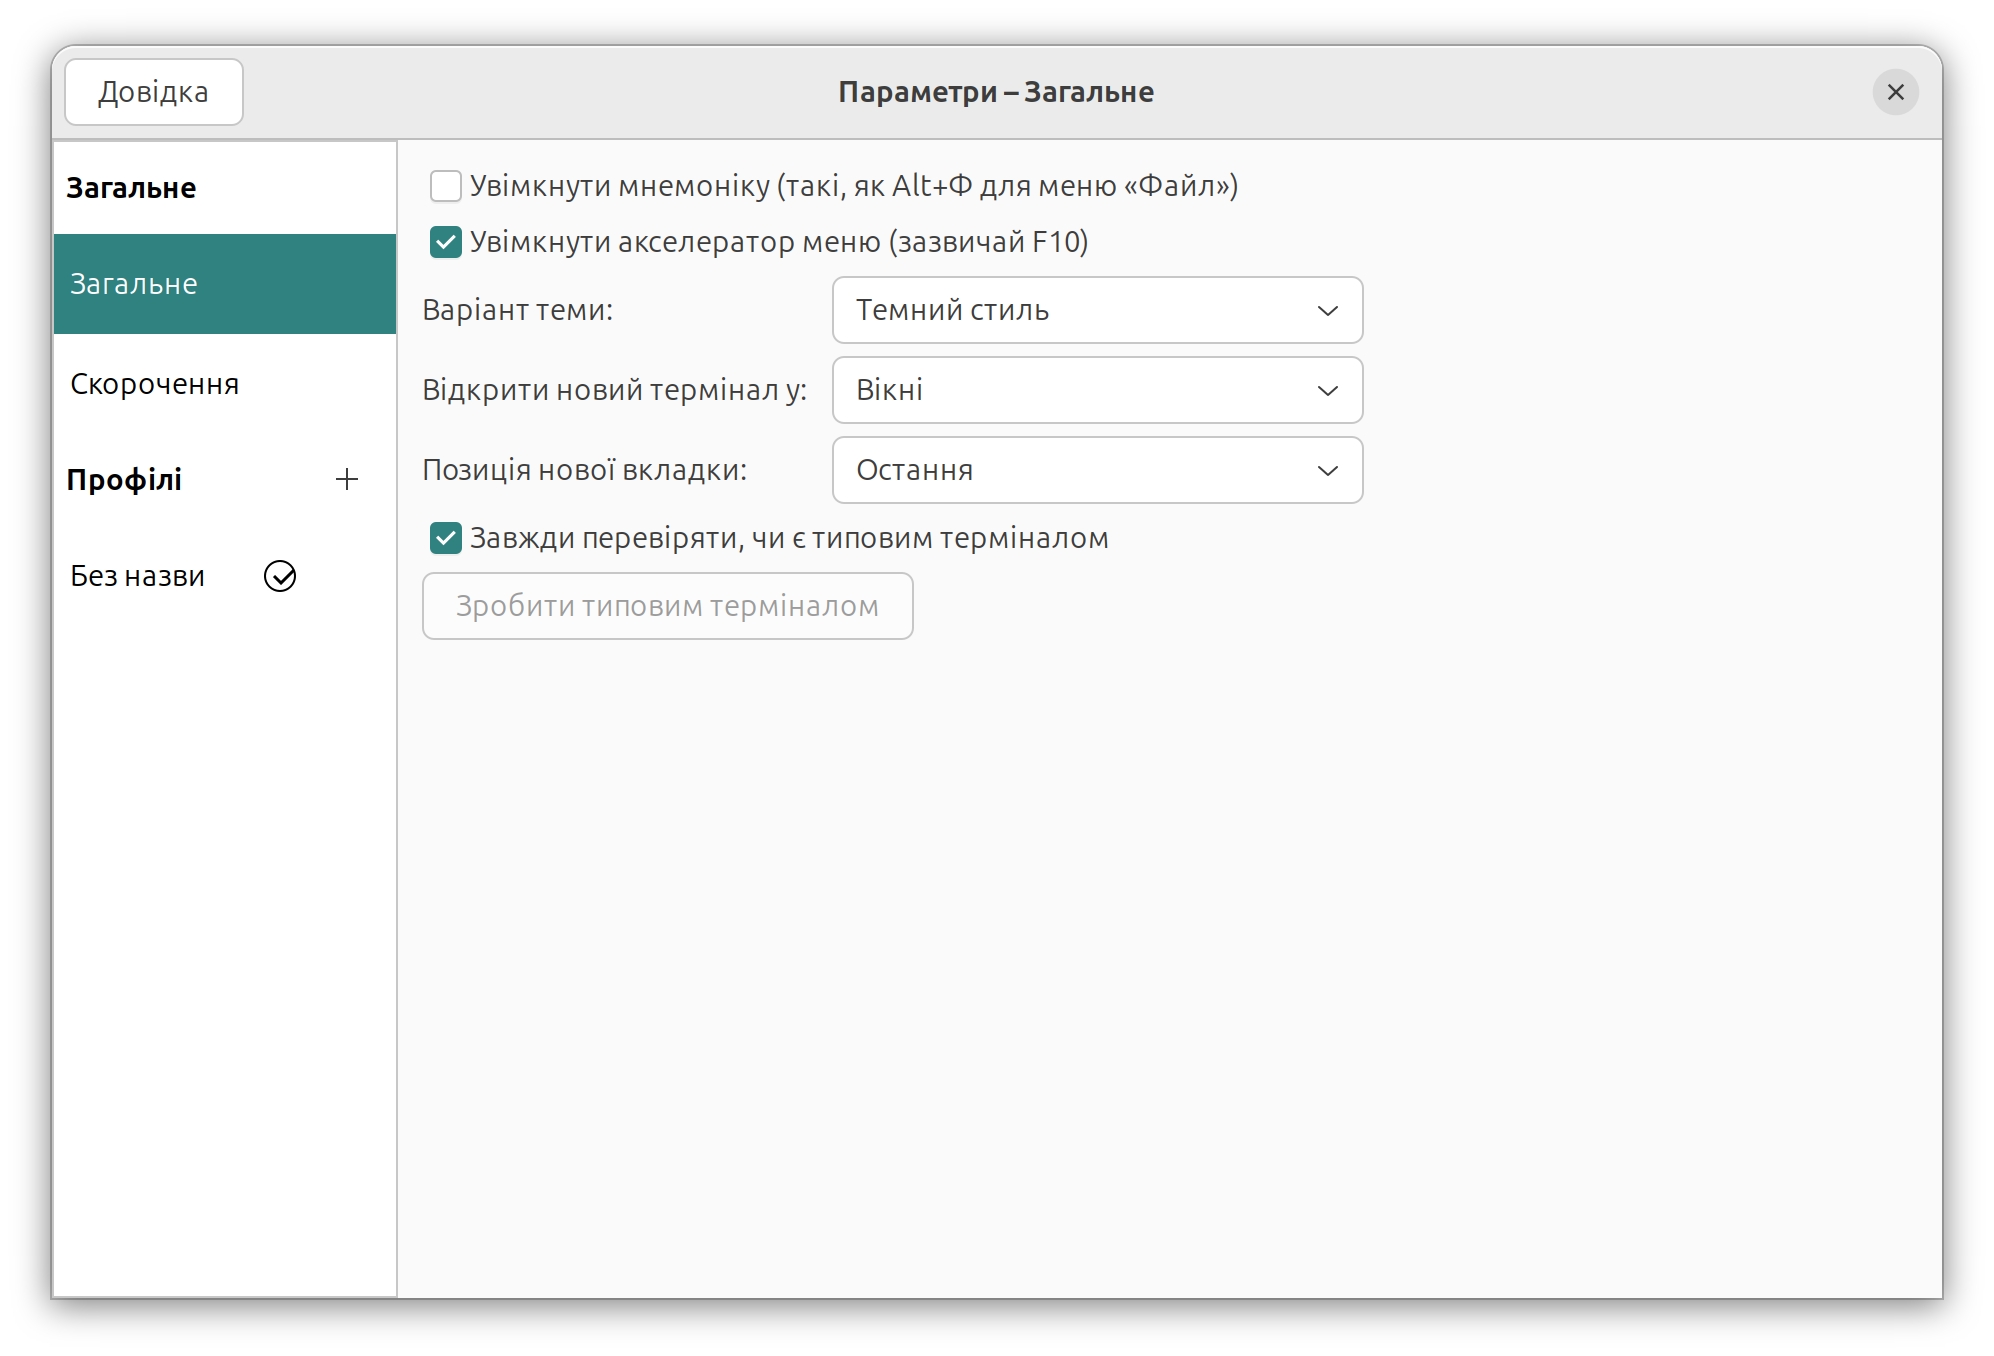Image resolution: width=1994 pixels, height=1356 pixels.
Task: Click the 'Параметри – Загальне' title bar text
Action: [x=995, y=92]
